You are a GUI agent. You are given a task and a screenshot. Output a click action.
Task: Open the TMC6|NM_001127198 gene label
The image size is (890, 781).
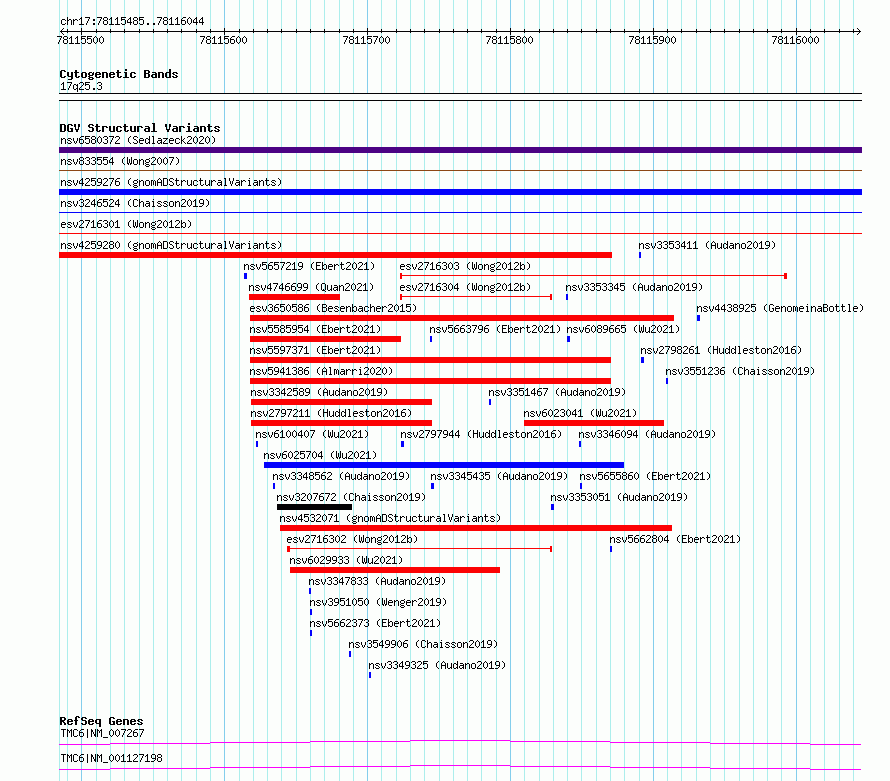(111, 758)
